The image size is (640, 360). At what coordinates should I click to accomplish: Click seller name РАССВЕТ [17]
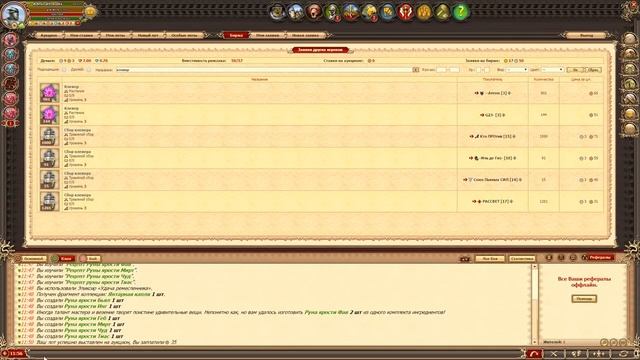point(496,201)
